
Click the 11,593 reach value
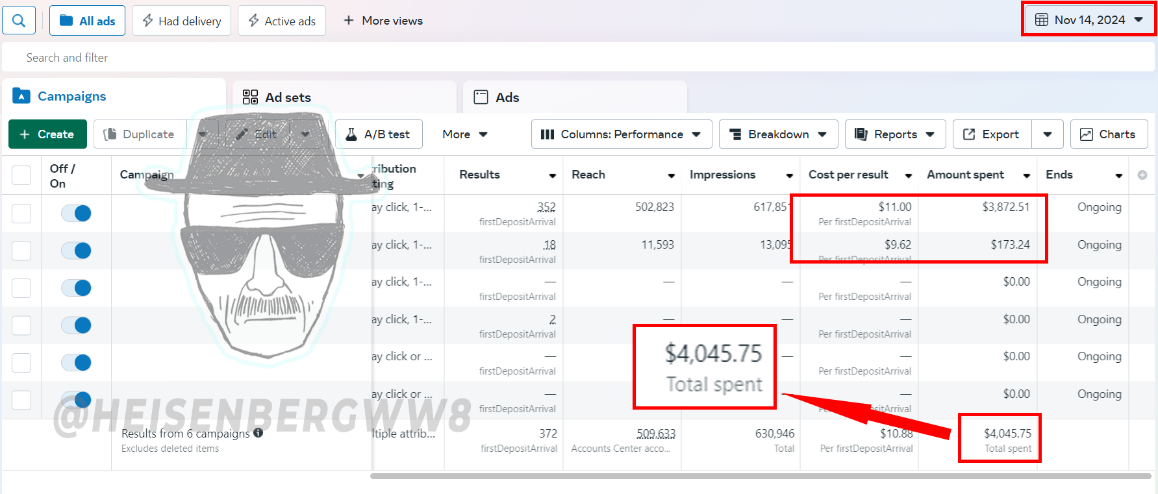click(657, 244)
